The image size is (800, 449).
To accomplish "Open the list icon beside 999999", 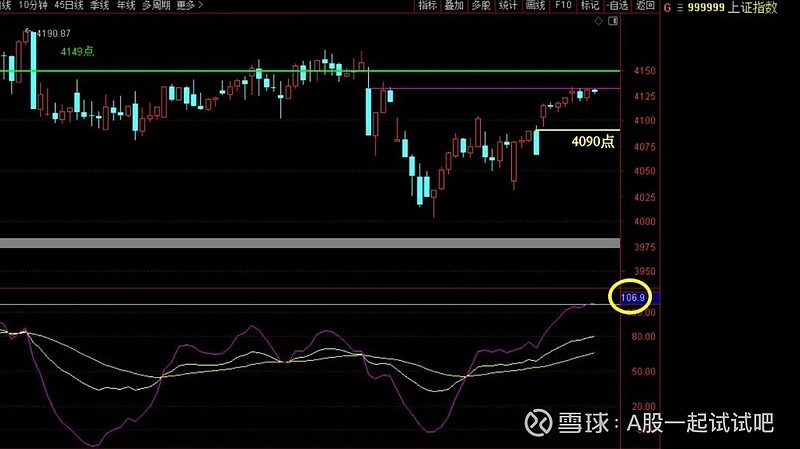I will pos(680,8).
